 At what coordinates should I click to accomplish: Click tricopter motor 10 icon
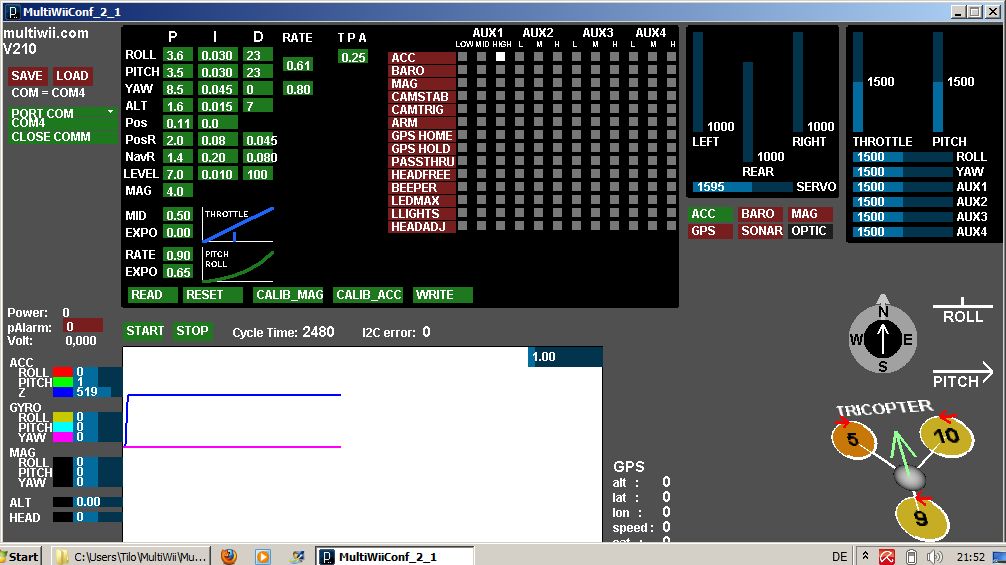tap(940, 434)
